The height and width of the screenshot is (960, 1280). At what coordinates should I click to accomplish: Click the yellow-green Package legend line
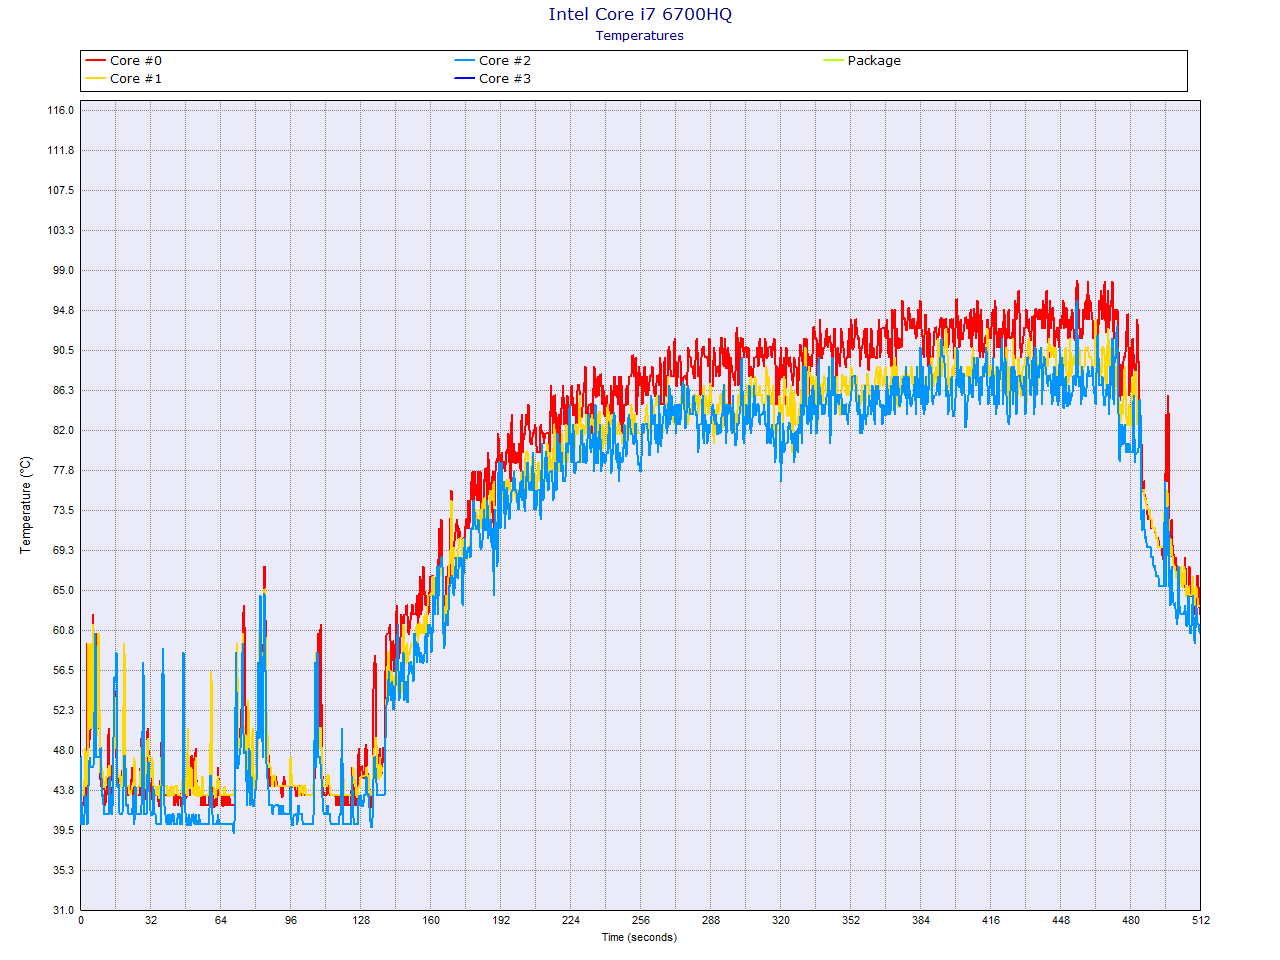833,61
